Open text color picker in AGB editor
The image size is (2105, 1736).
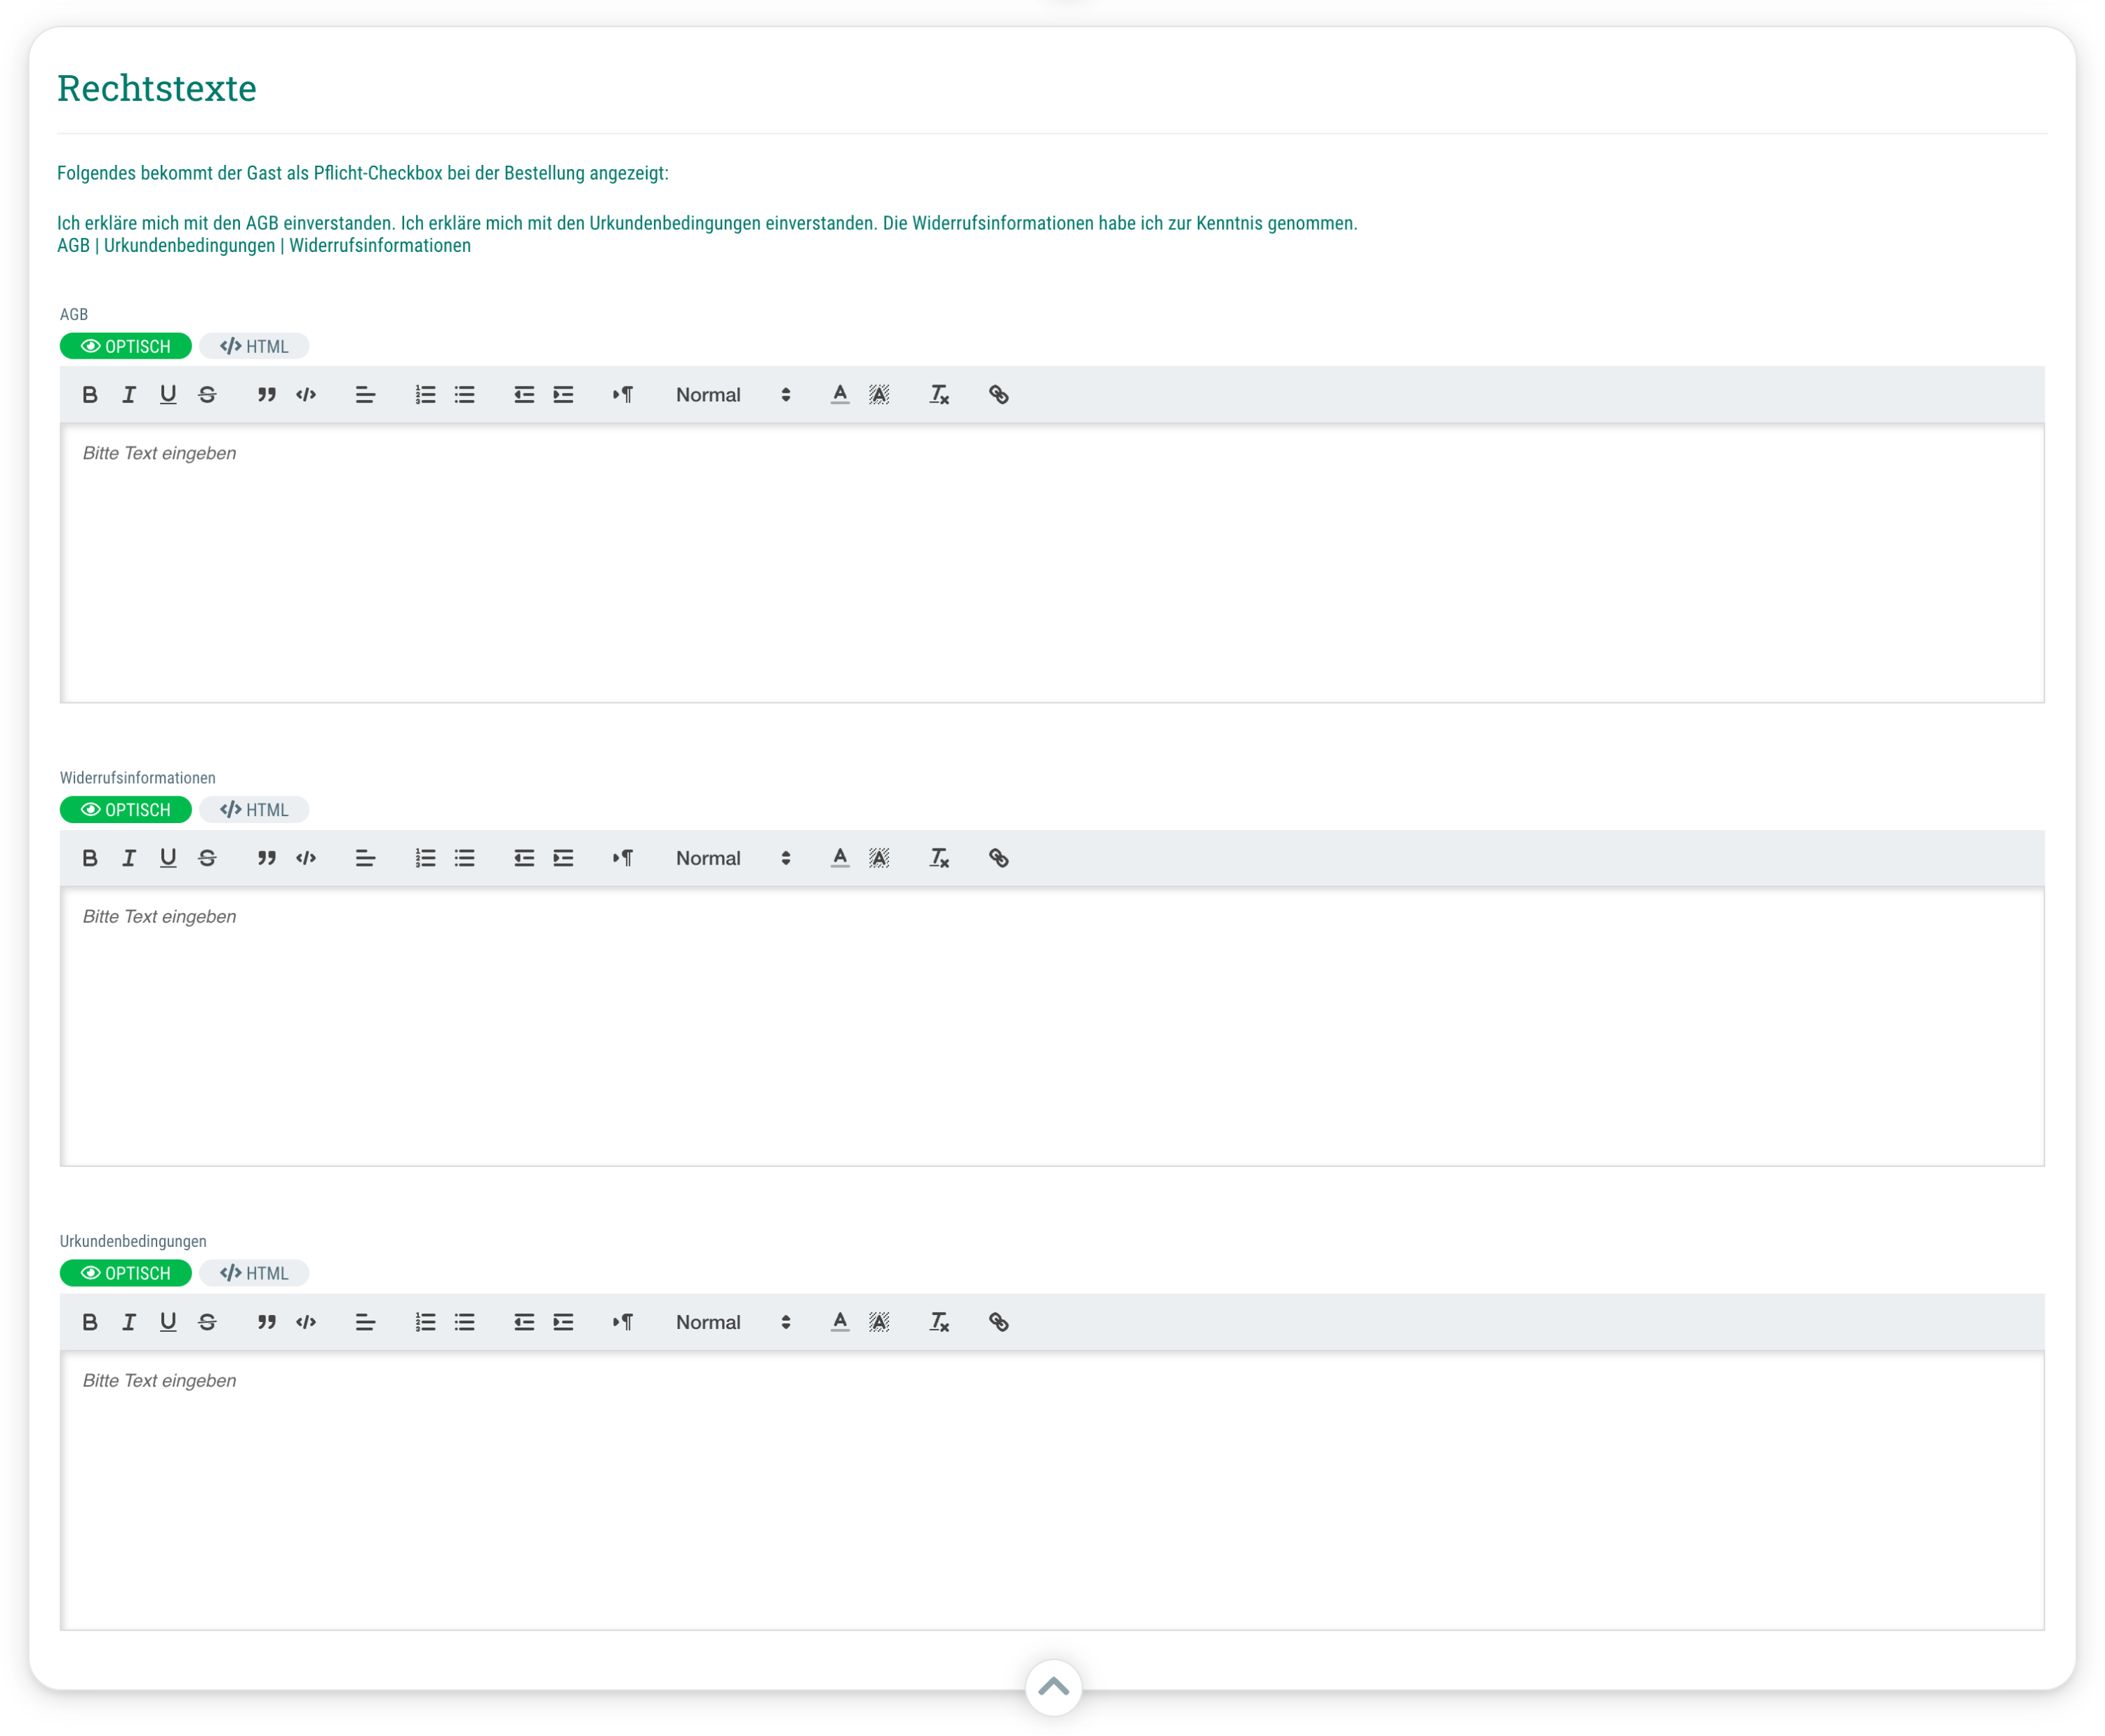[x=840, y=395]
